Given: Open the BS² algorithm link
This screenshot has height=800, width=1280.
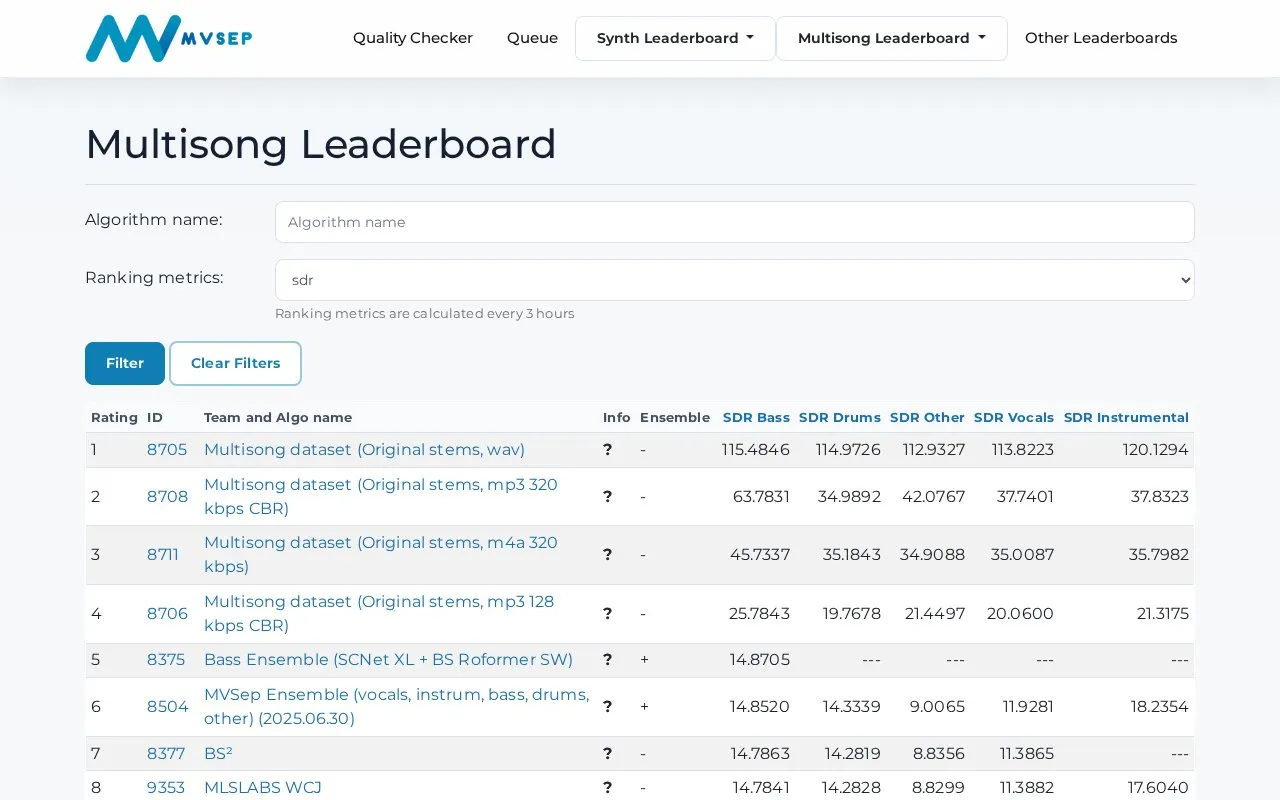Looking at the screenshot, I should 218,753.
